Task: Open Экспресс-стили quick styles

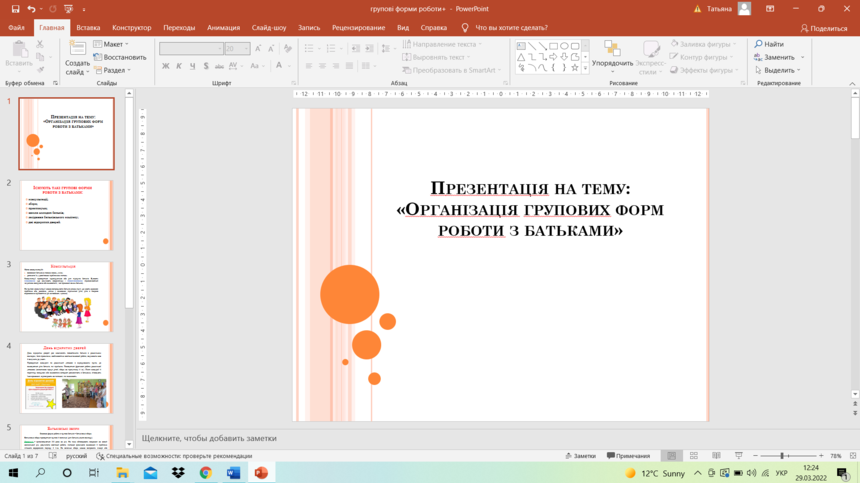Action: [650, 58]
